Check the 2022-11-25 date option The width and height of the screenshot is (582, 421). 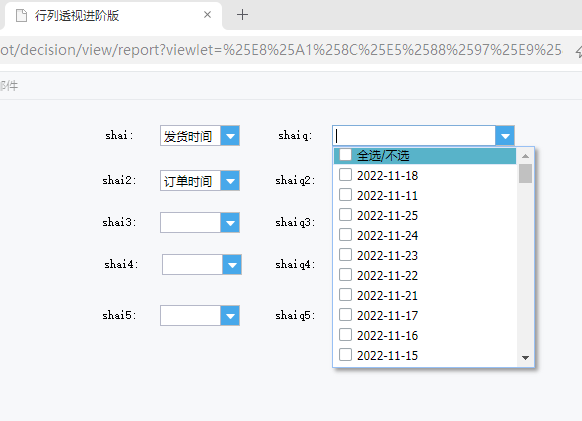pos(345,215)
